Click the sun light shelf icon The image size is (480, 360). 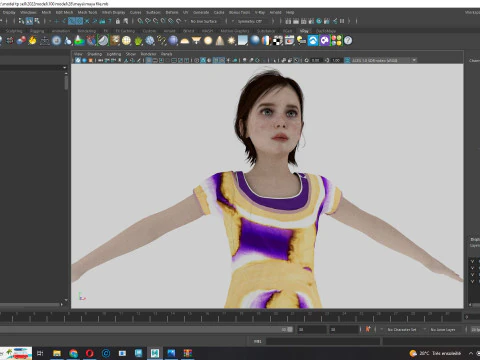pos(231,41)
